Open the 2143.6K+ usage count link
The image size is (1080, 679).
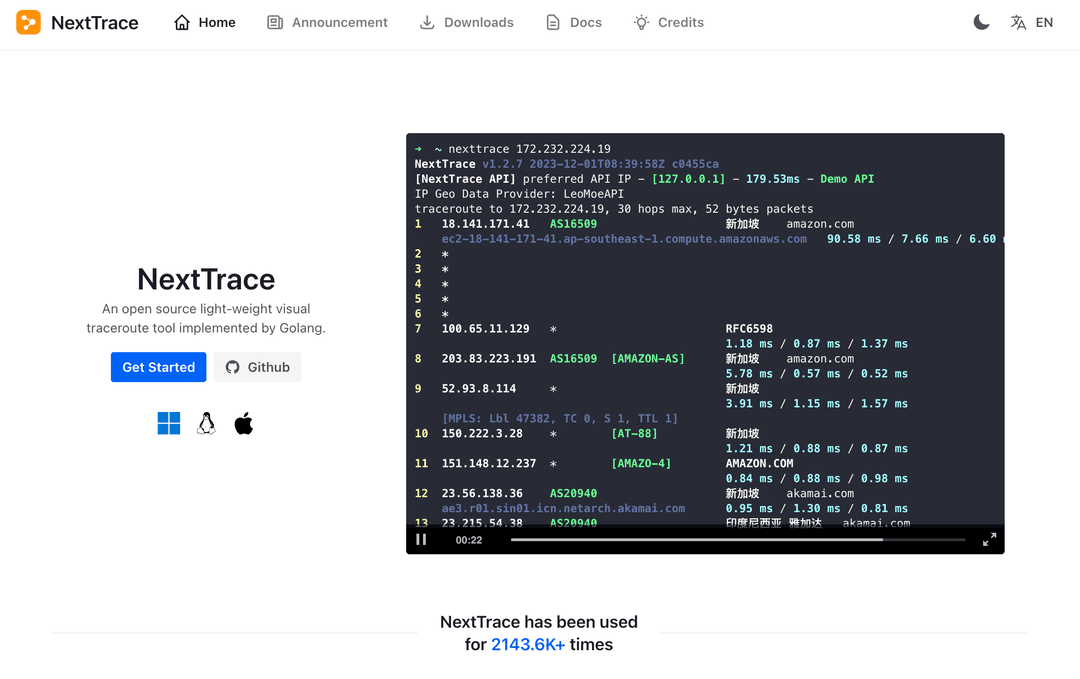(527, 644)
